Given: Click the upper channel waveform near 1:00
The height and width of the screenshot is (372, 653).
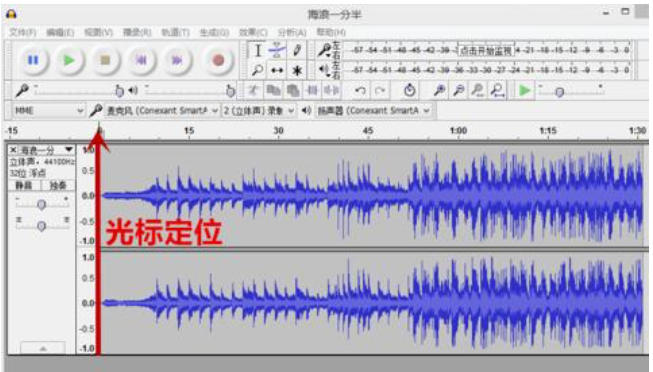Looking at the screenshot, I should click(458, 195).
